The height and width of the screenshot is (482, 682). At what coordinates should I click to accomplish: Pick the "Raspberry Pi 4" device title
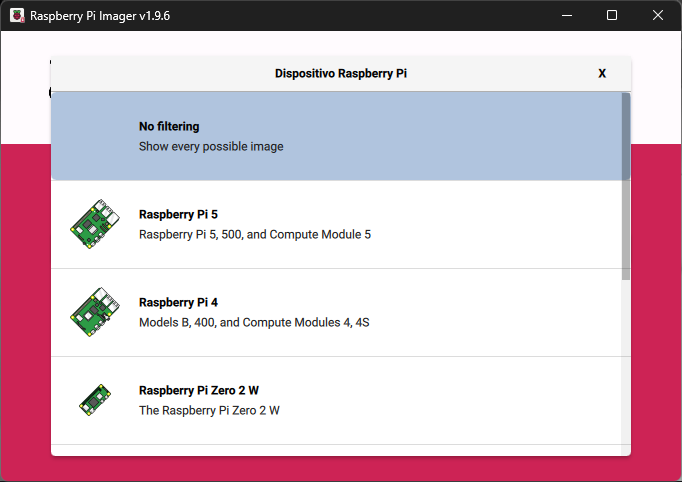(x=179, y=303)
